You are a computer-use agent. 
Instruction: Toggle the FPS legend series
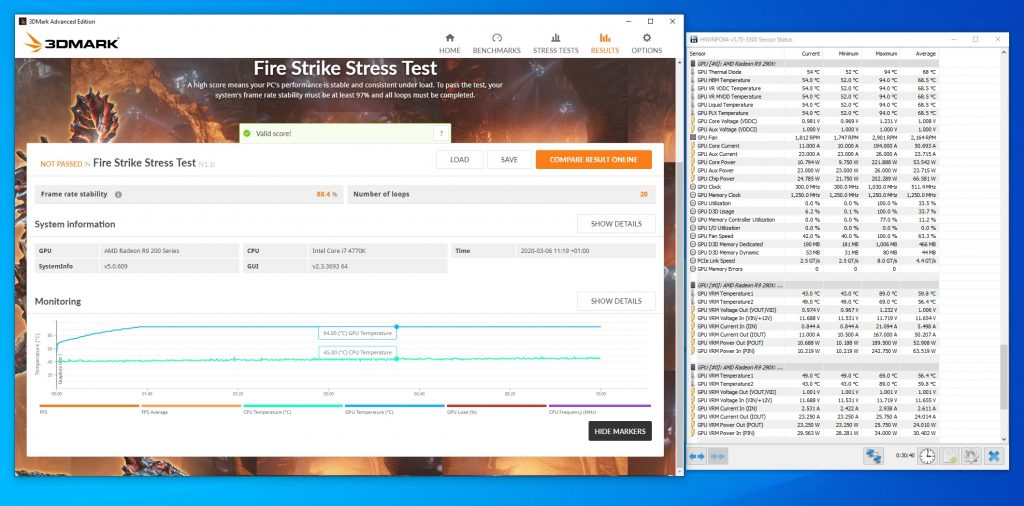coord(89,409)
